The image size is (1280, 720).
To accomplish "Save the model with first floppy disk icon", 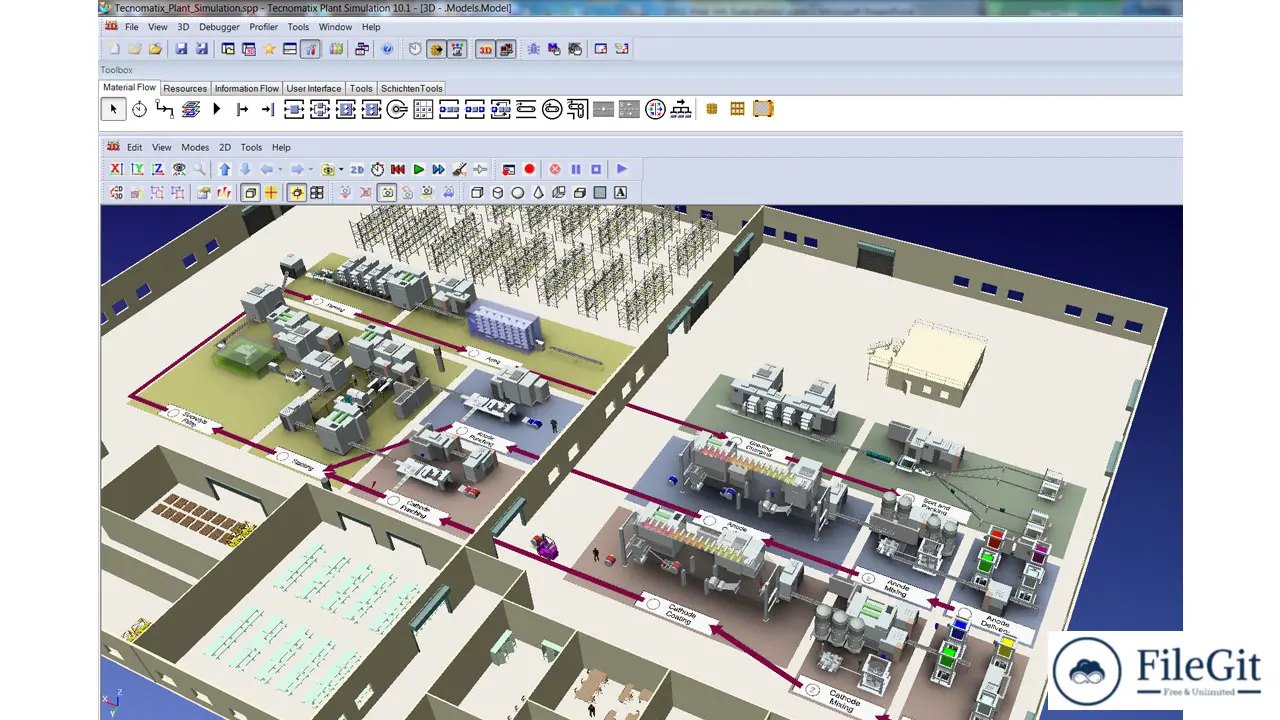I will [181, 49].
